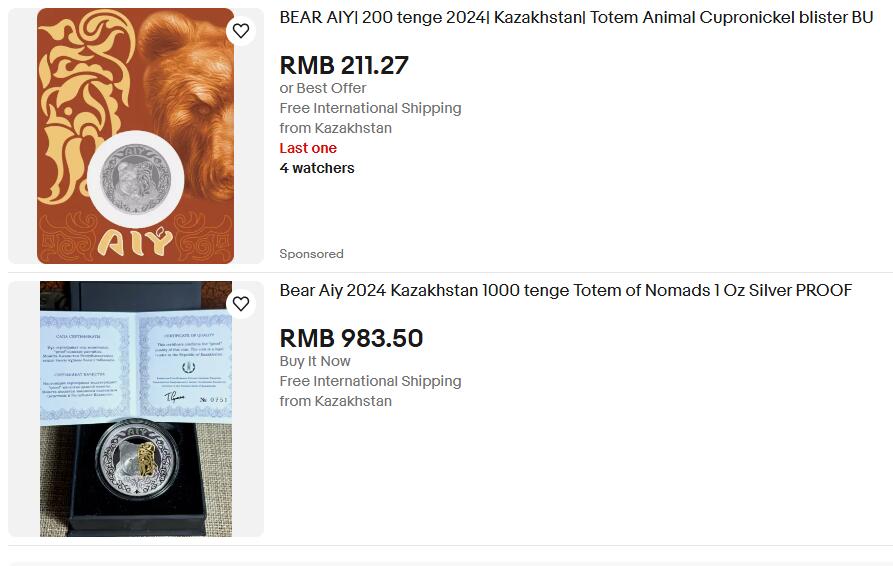Screen dimensions: 893x566
Task: Open the BEAR AIY 200 tenge 2024 listing title
Action: pyautogui.click(x=576, y=18)
